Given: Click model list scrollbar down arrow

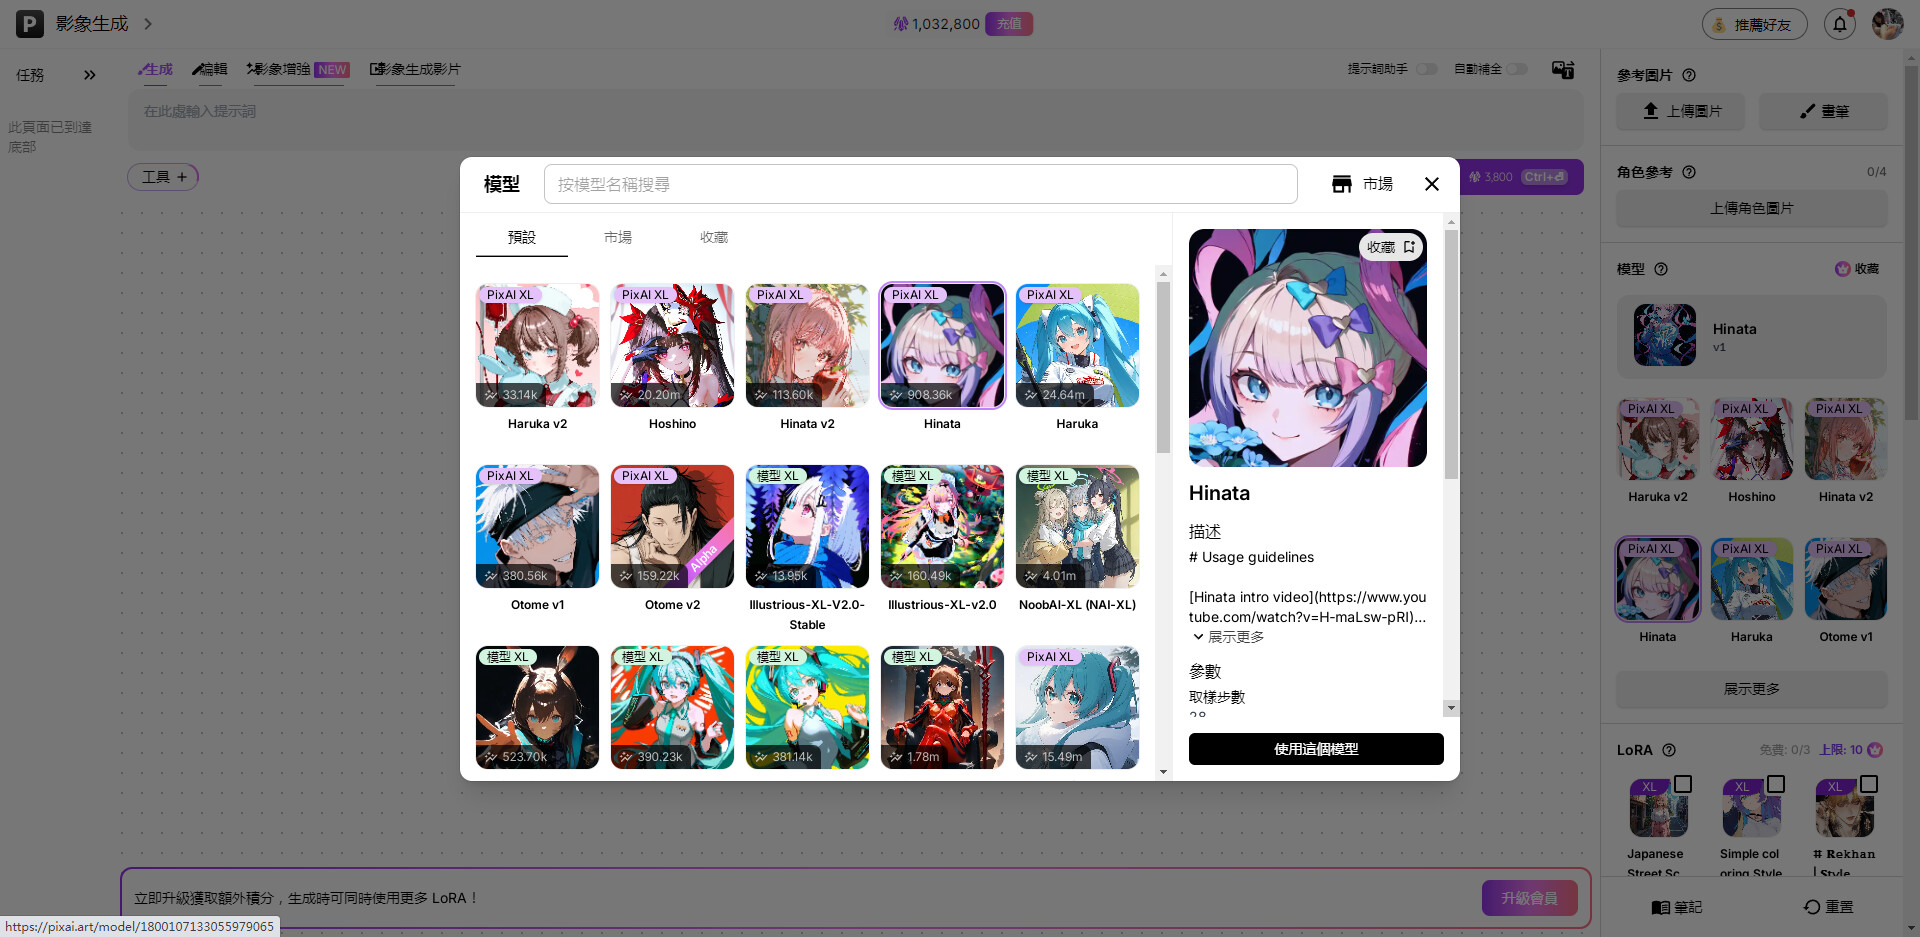Looking at the screenshot, I should coord(1163,772).
